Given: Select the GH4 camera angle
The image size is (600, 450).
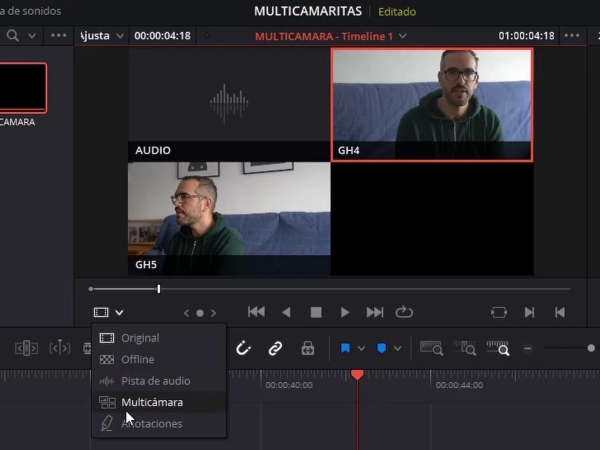Looking at the screenshot, I should pyautogui.click(x=431, y=104).
